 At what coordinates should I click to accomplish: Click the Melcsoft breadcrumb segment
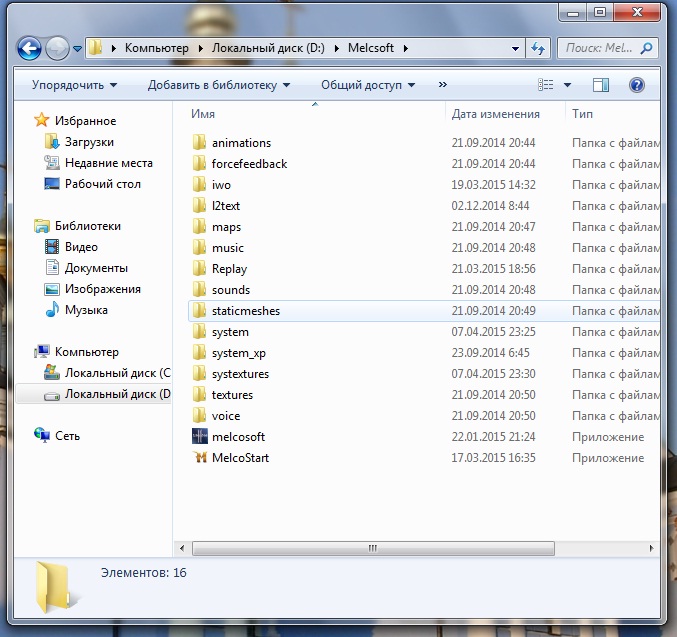coord(371,48)
